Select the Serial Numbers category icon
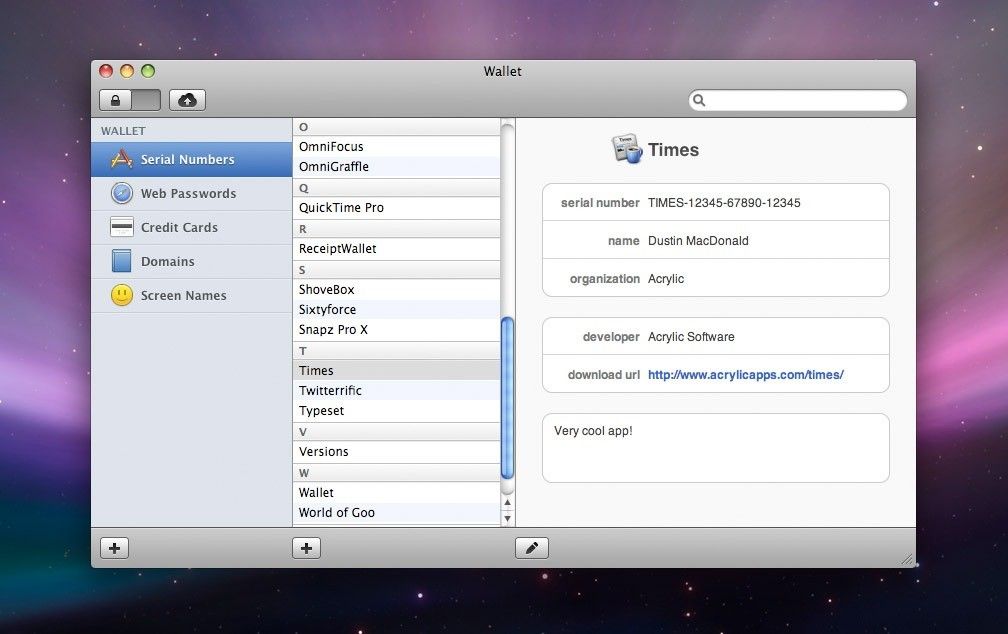 coord(122,158)
